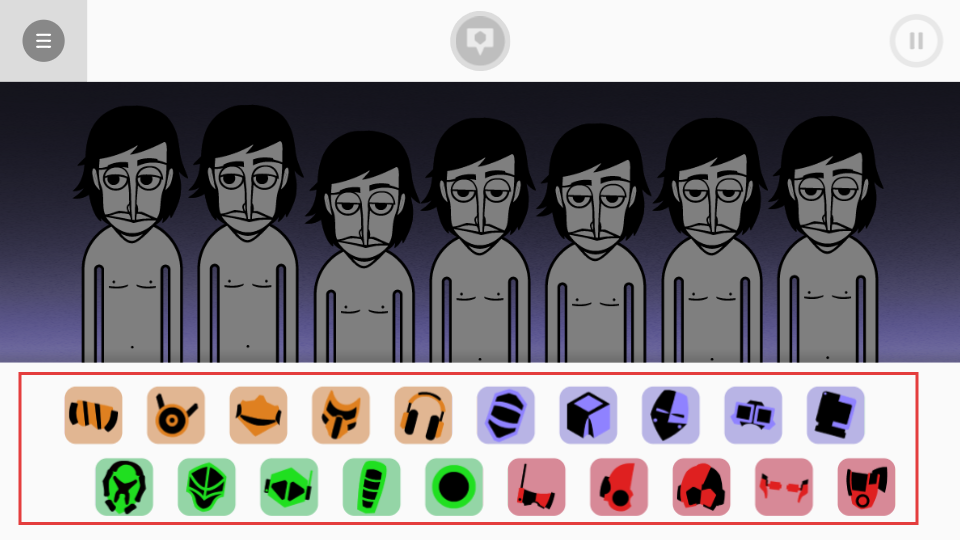Pick the green alien mask icon
Viewport: 960px width, 540px height.
pyautogui.click(x=206, y=487)
